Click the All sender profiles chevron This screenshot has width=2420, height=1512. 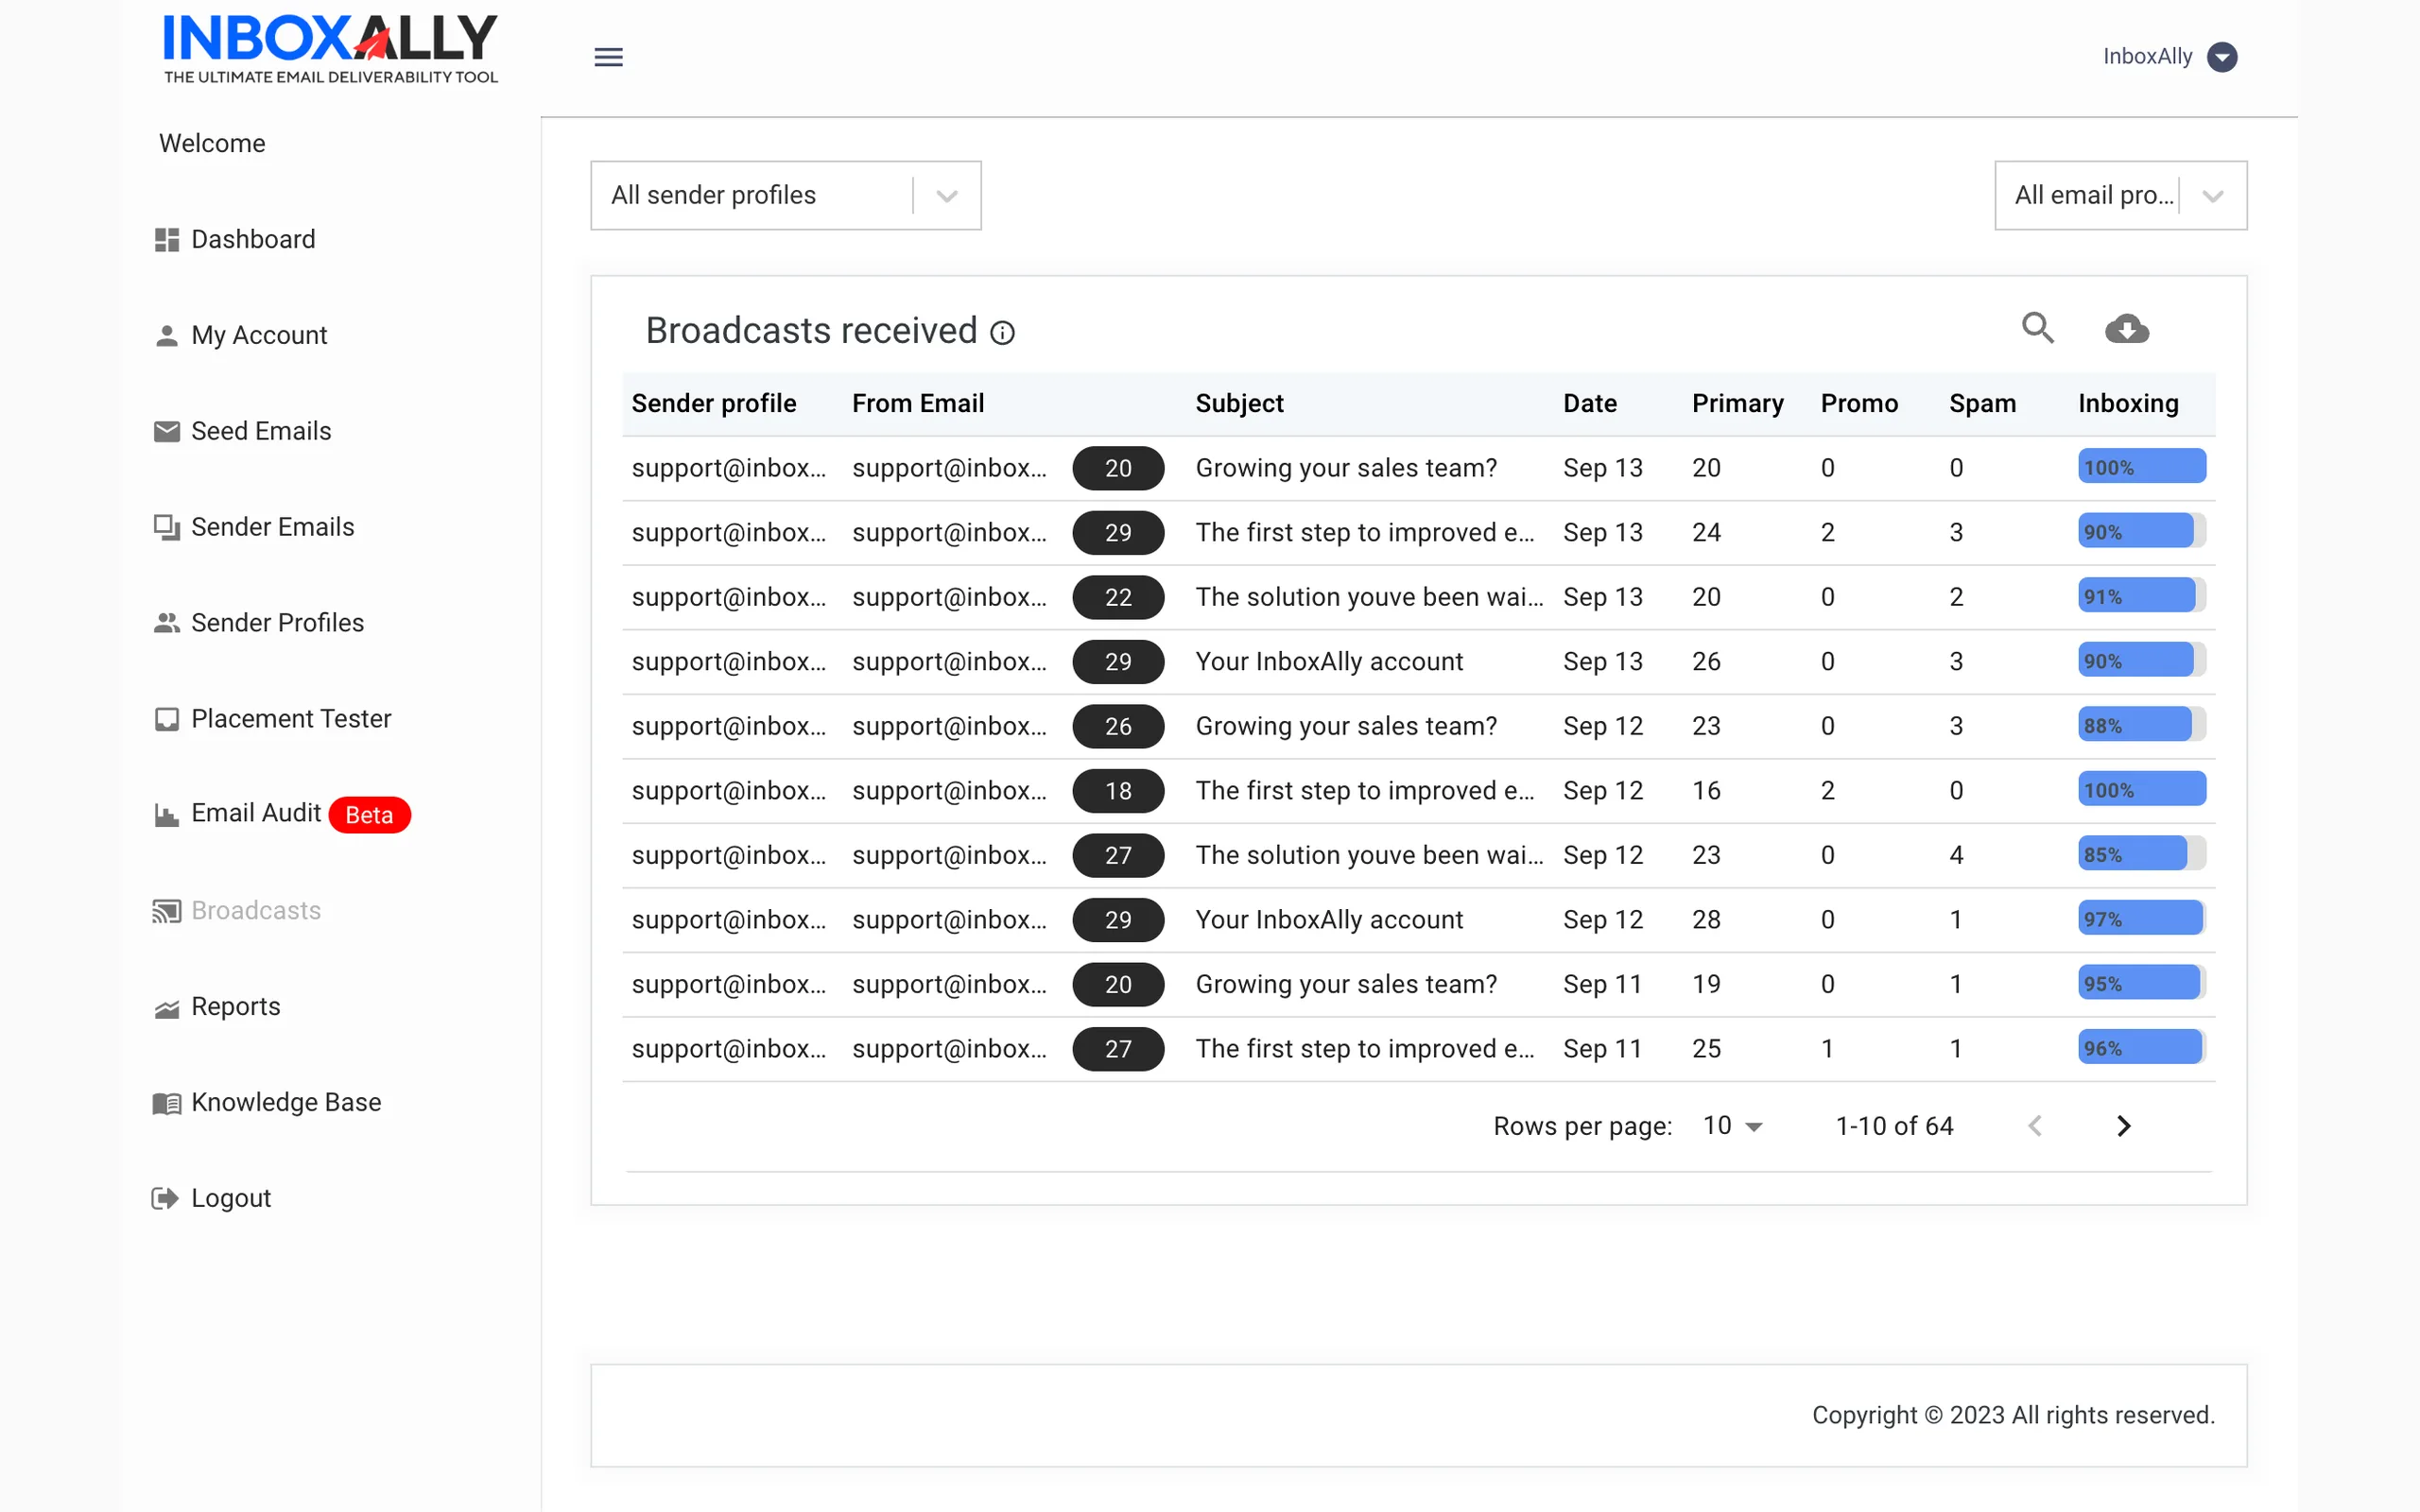coord(947,196)
